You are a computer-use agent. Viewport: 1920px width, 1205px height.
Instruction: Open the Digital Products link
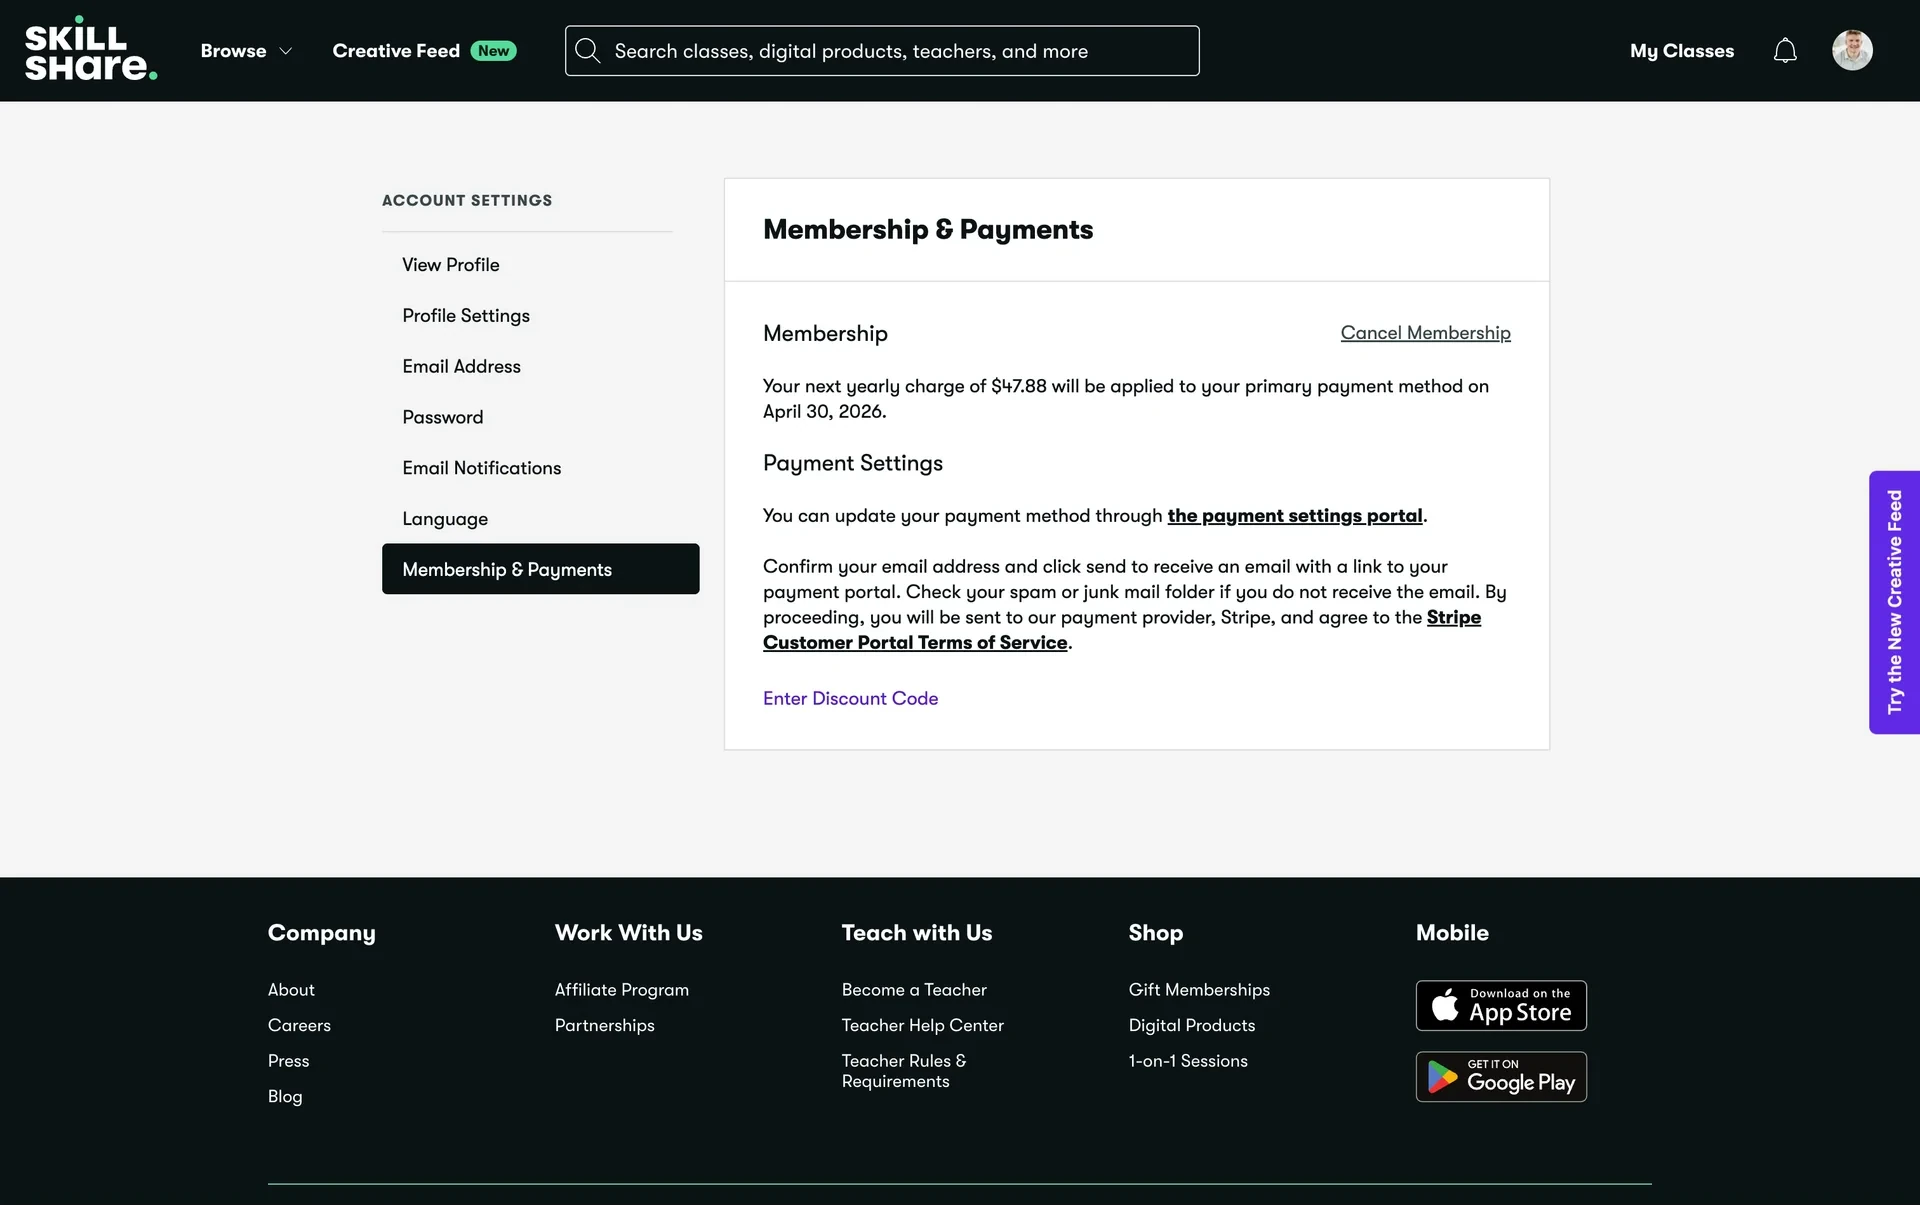(1191, 1025)
